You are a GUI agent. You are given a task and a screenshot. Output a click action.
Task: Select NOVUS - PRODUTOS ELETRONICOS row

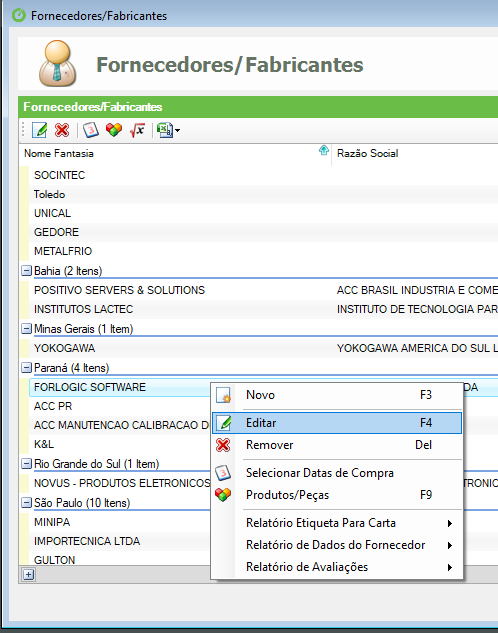[119, 483]
